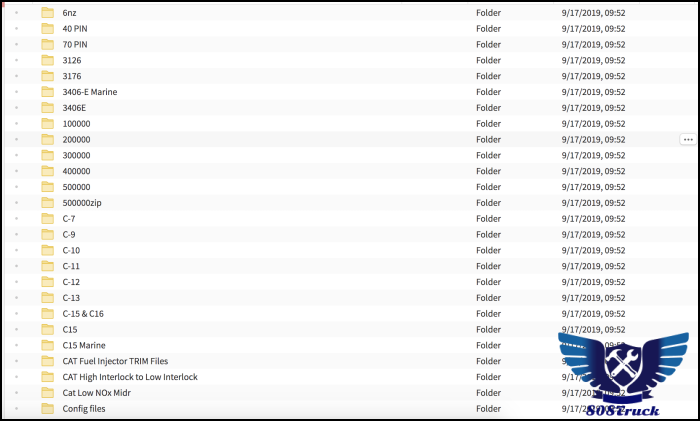Open the 3406-E Marine folder
The image size is (700, 421).
click(89, 92)
